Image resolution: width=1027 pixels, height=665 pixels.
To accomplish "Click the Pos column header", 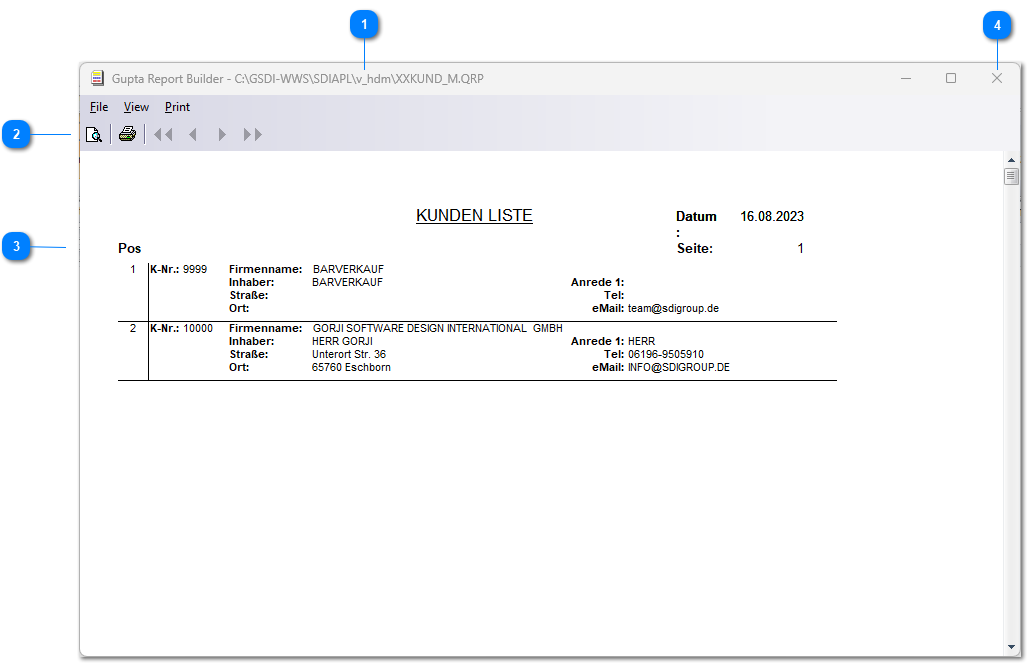I will [129, 248].
